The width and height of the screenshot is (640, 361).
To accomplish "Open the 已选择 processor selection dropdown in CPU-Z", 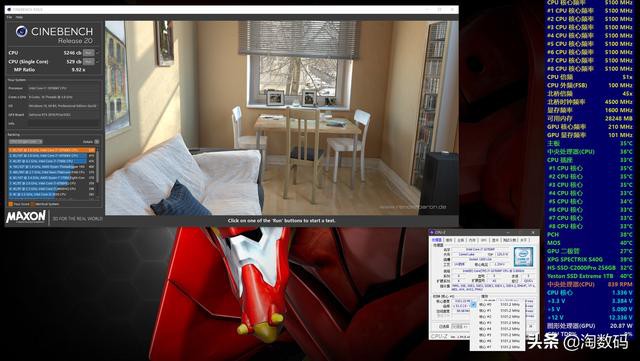I will (460, 326).
